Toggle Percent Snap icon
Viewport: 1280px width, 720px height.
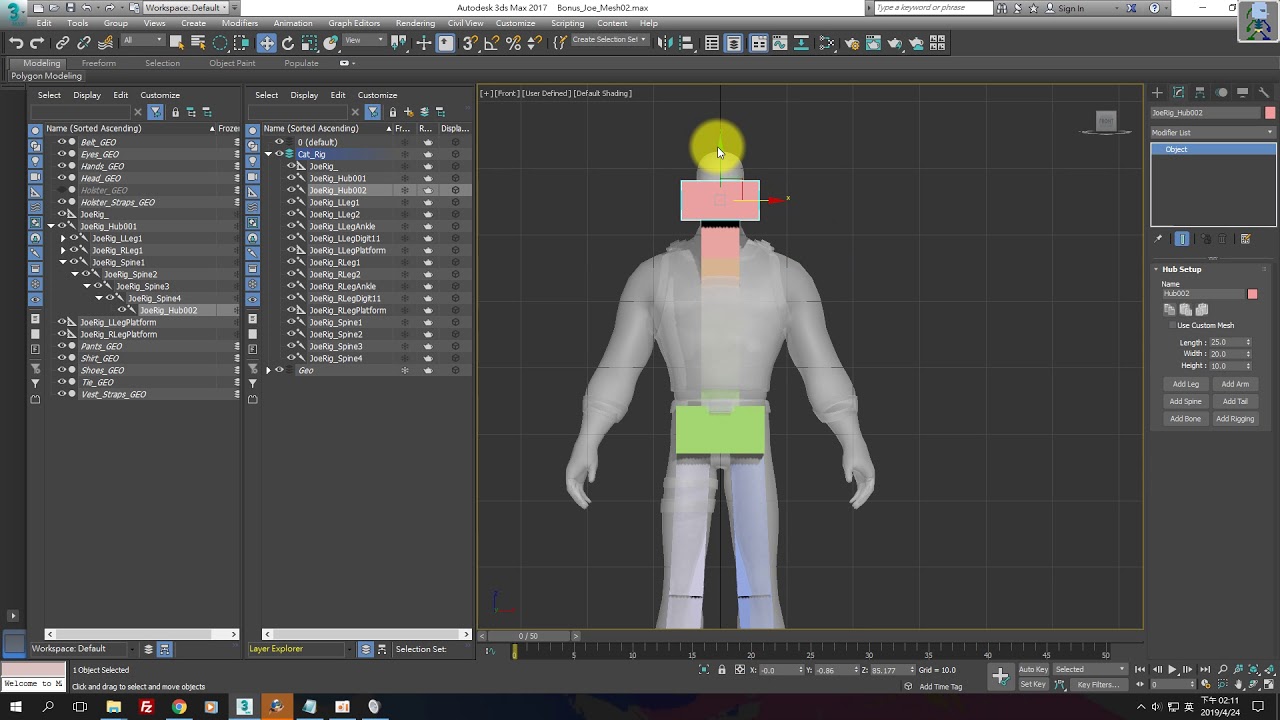(513, 43)
